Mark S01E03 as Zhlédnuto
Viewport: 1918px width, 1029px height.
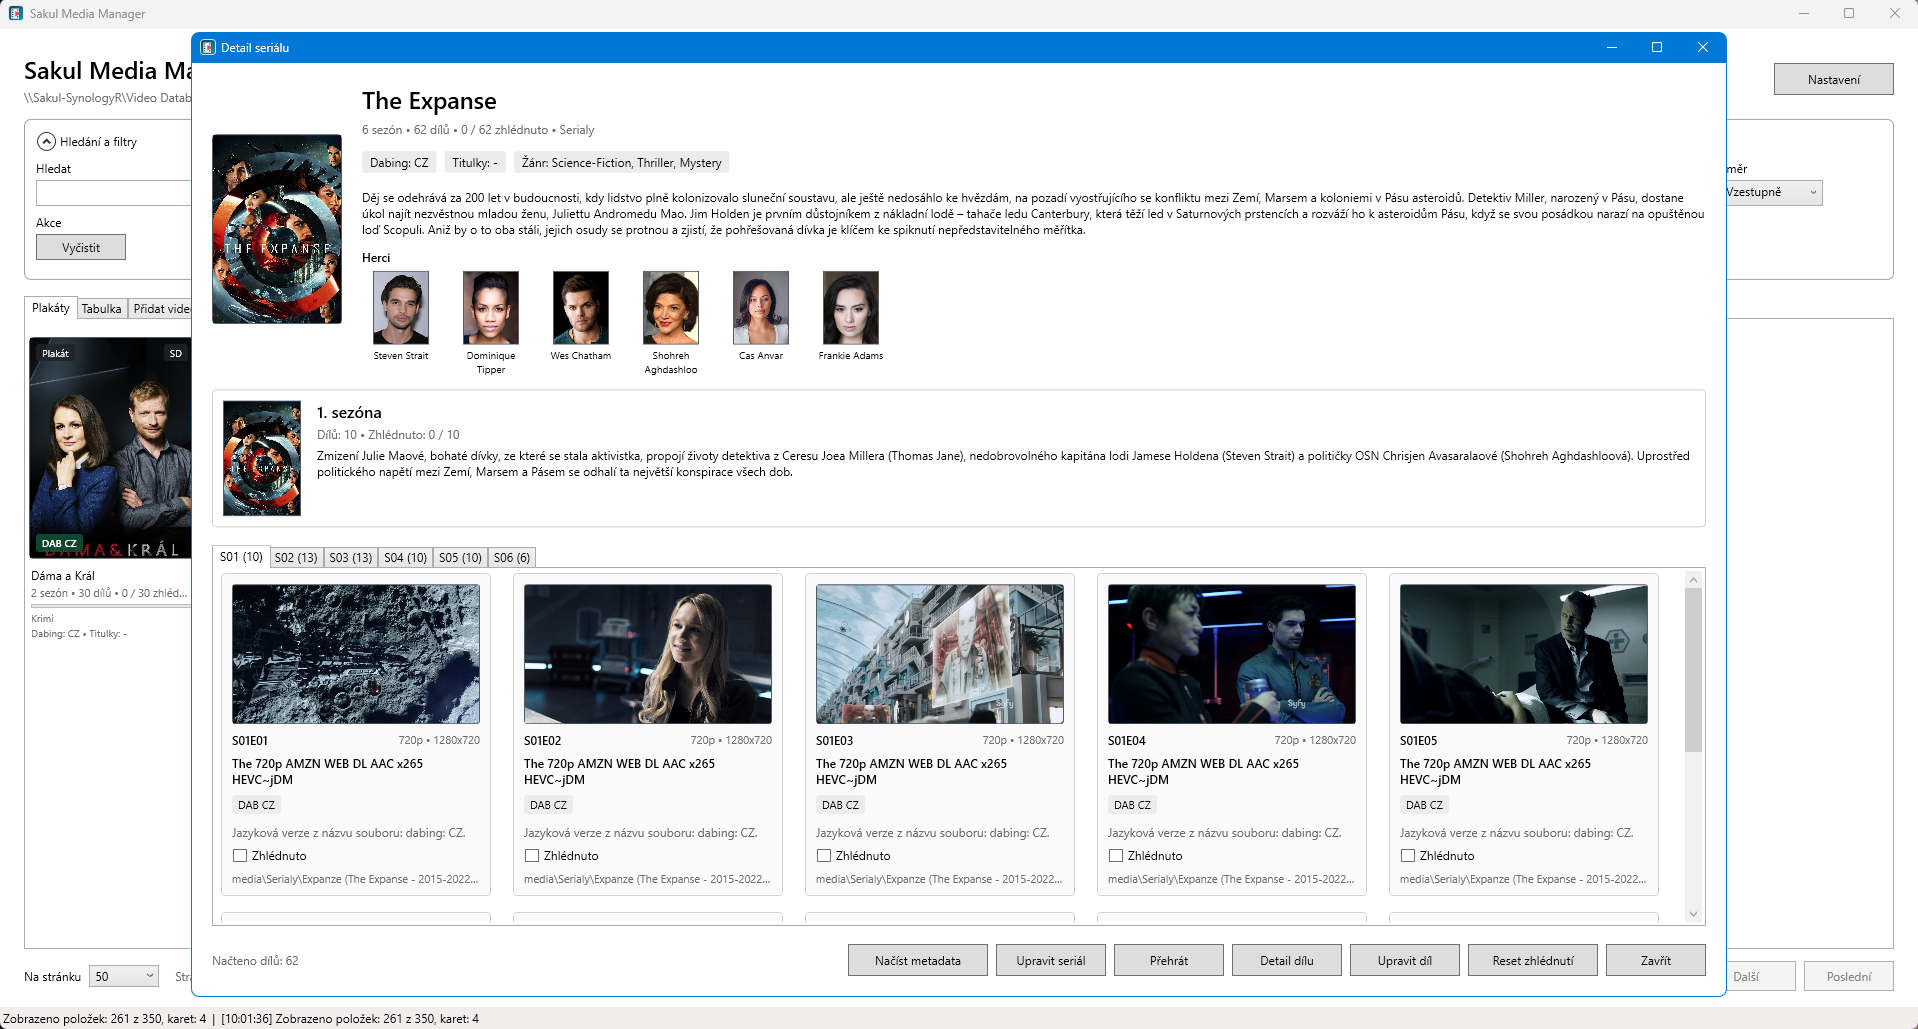[824, 856]
